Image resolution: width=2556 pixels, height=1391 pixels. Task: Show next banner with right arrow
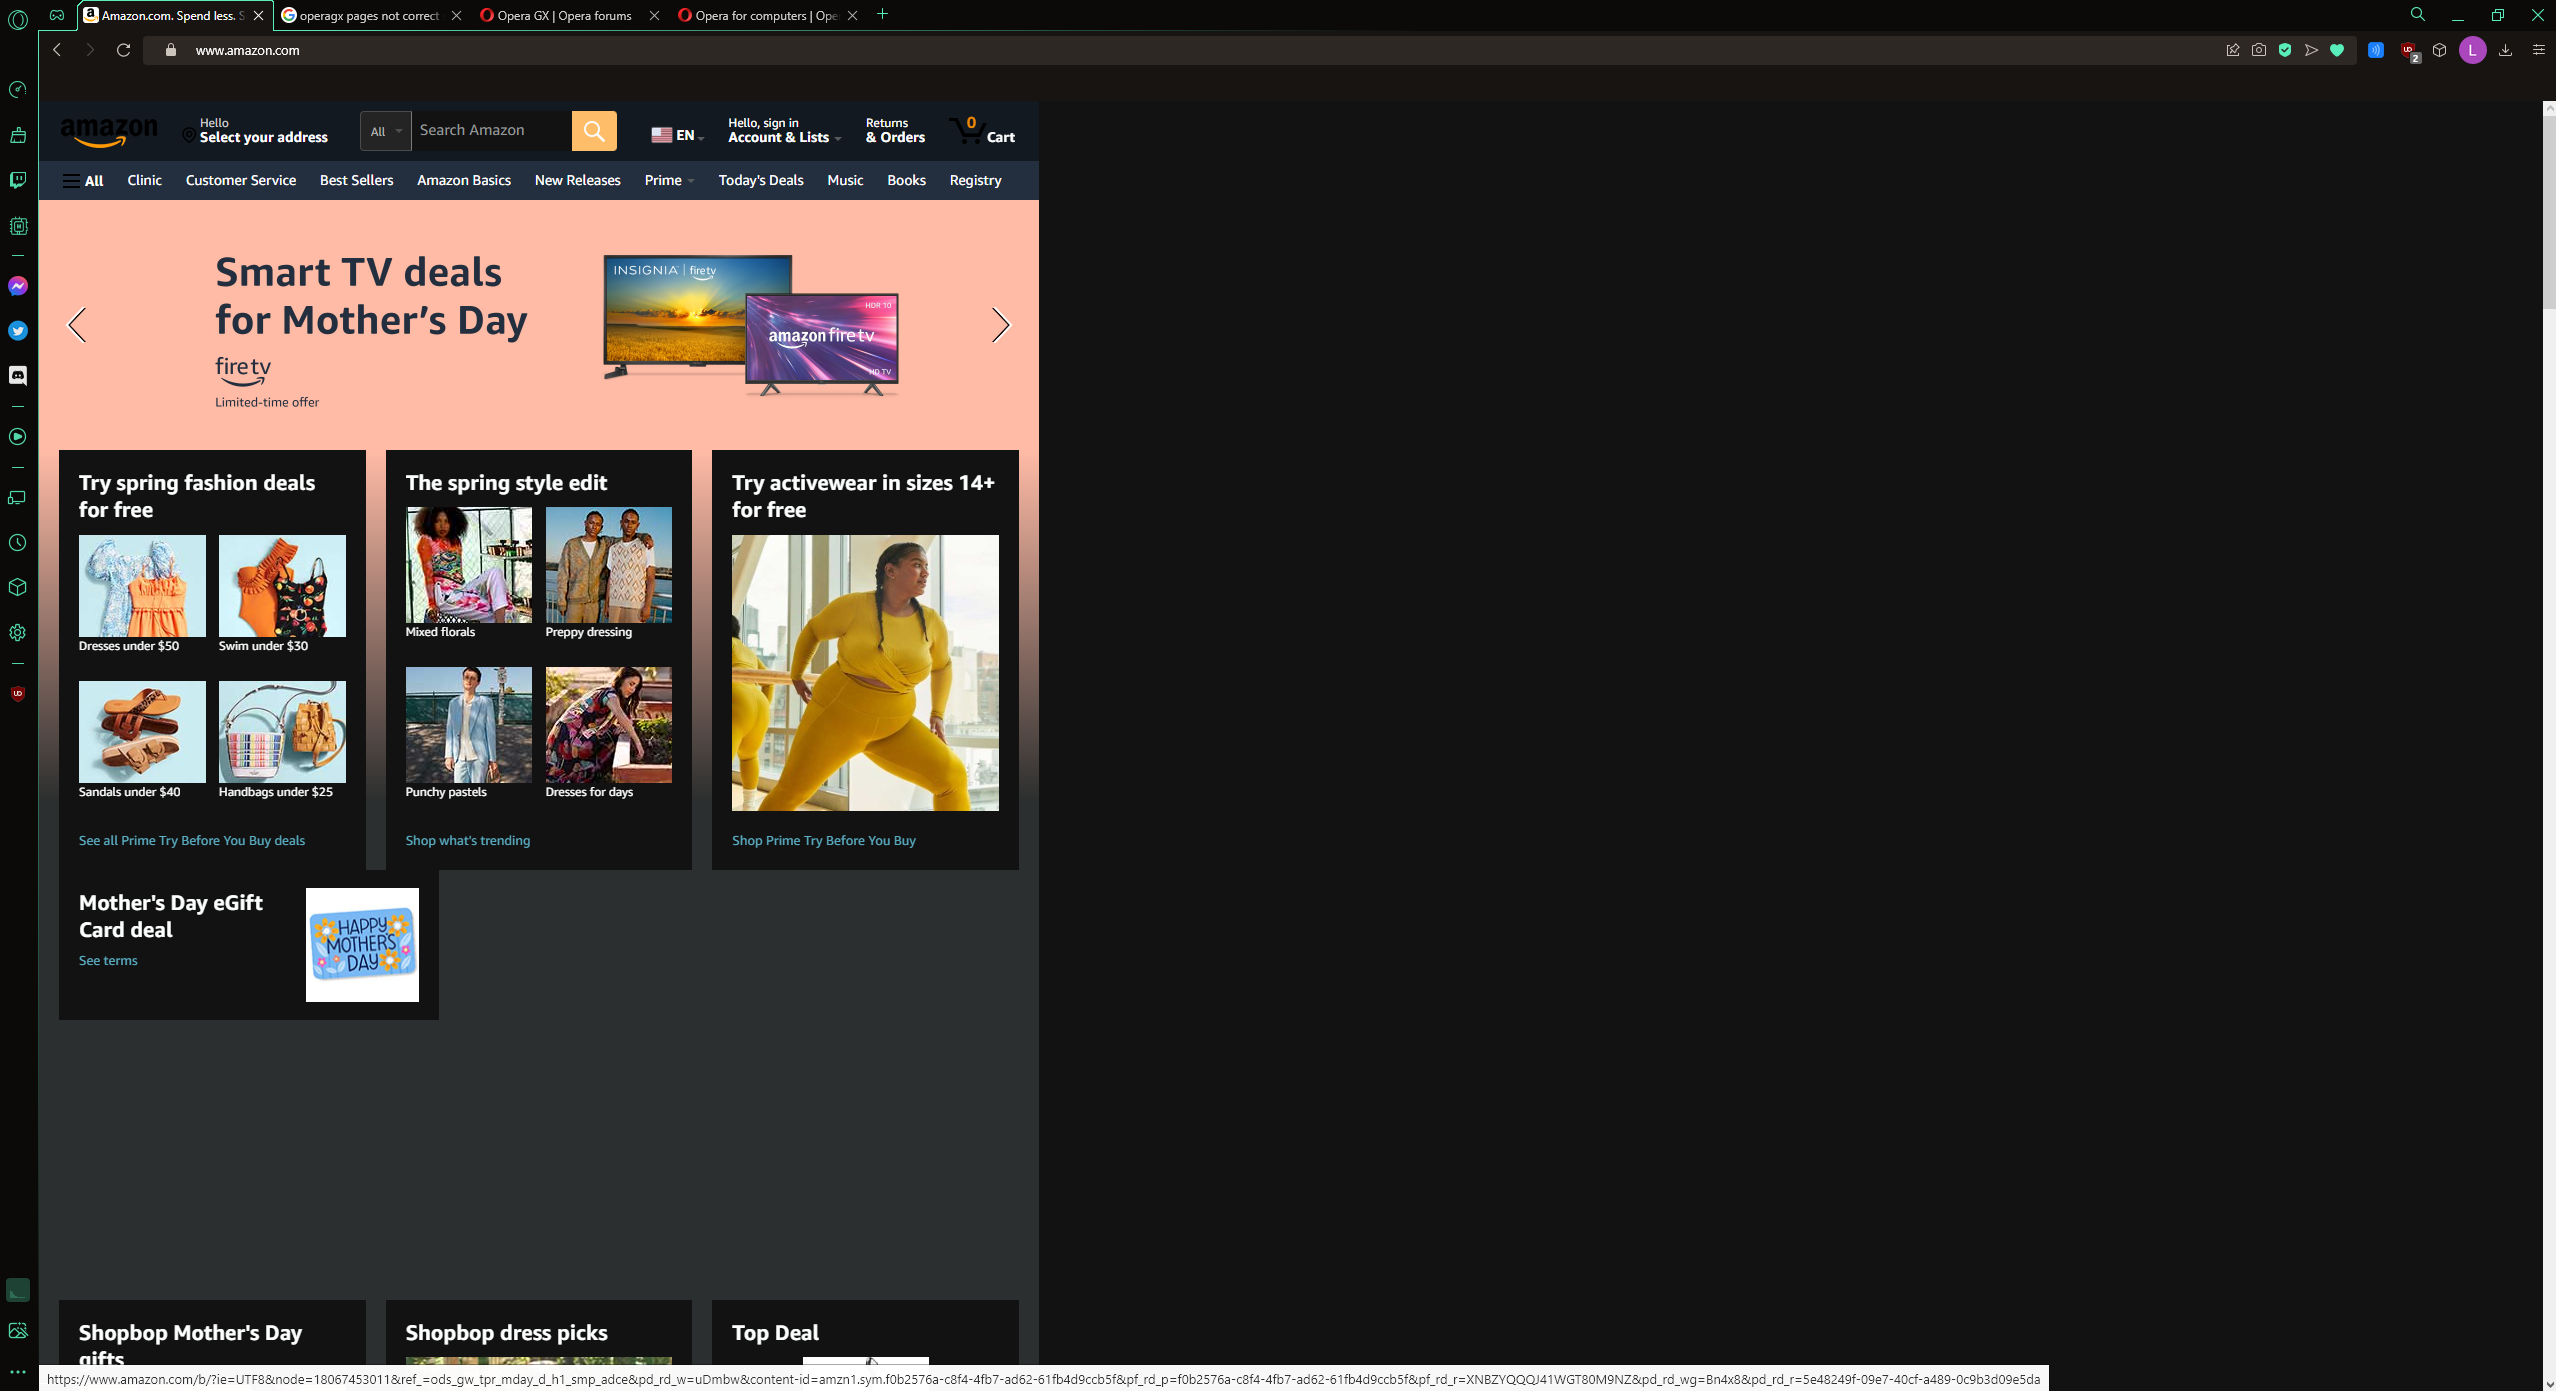(1000, 325)
